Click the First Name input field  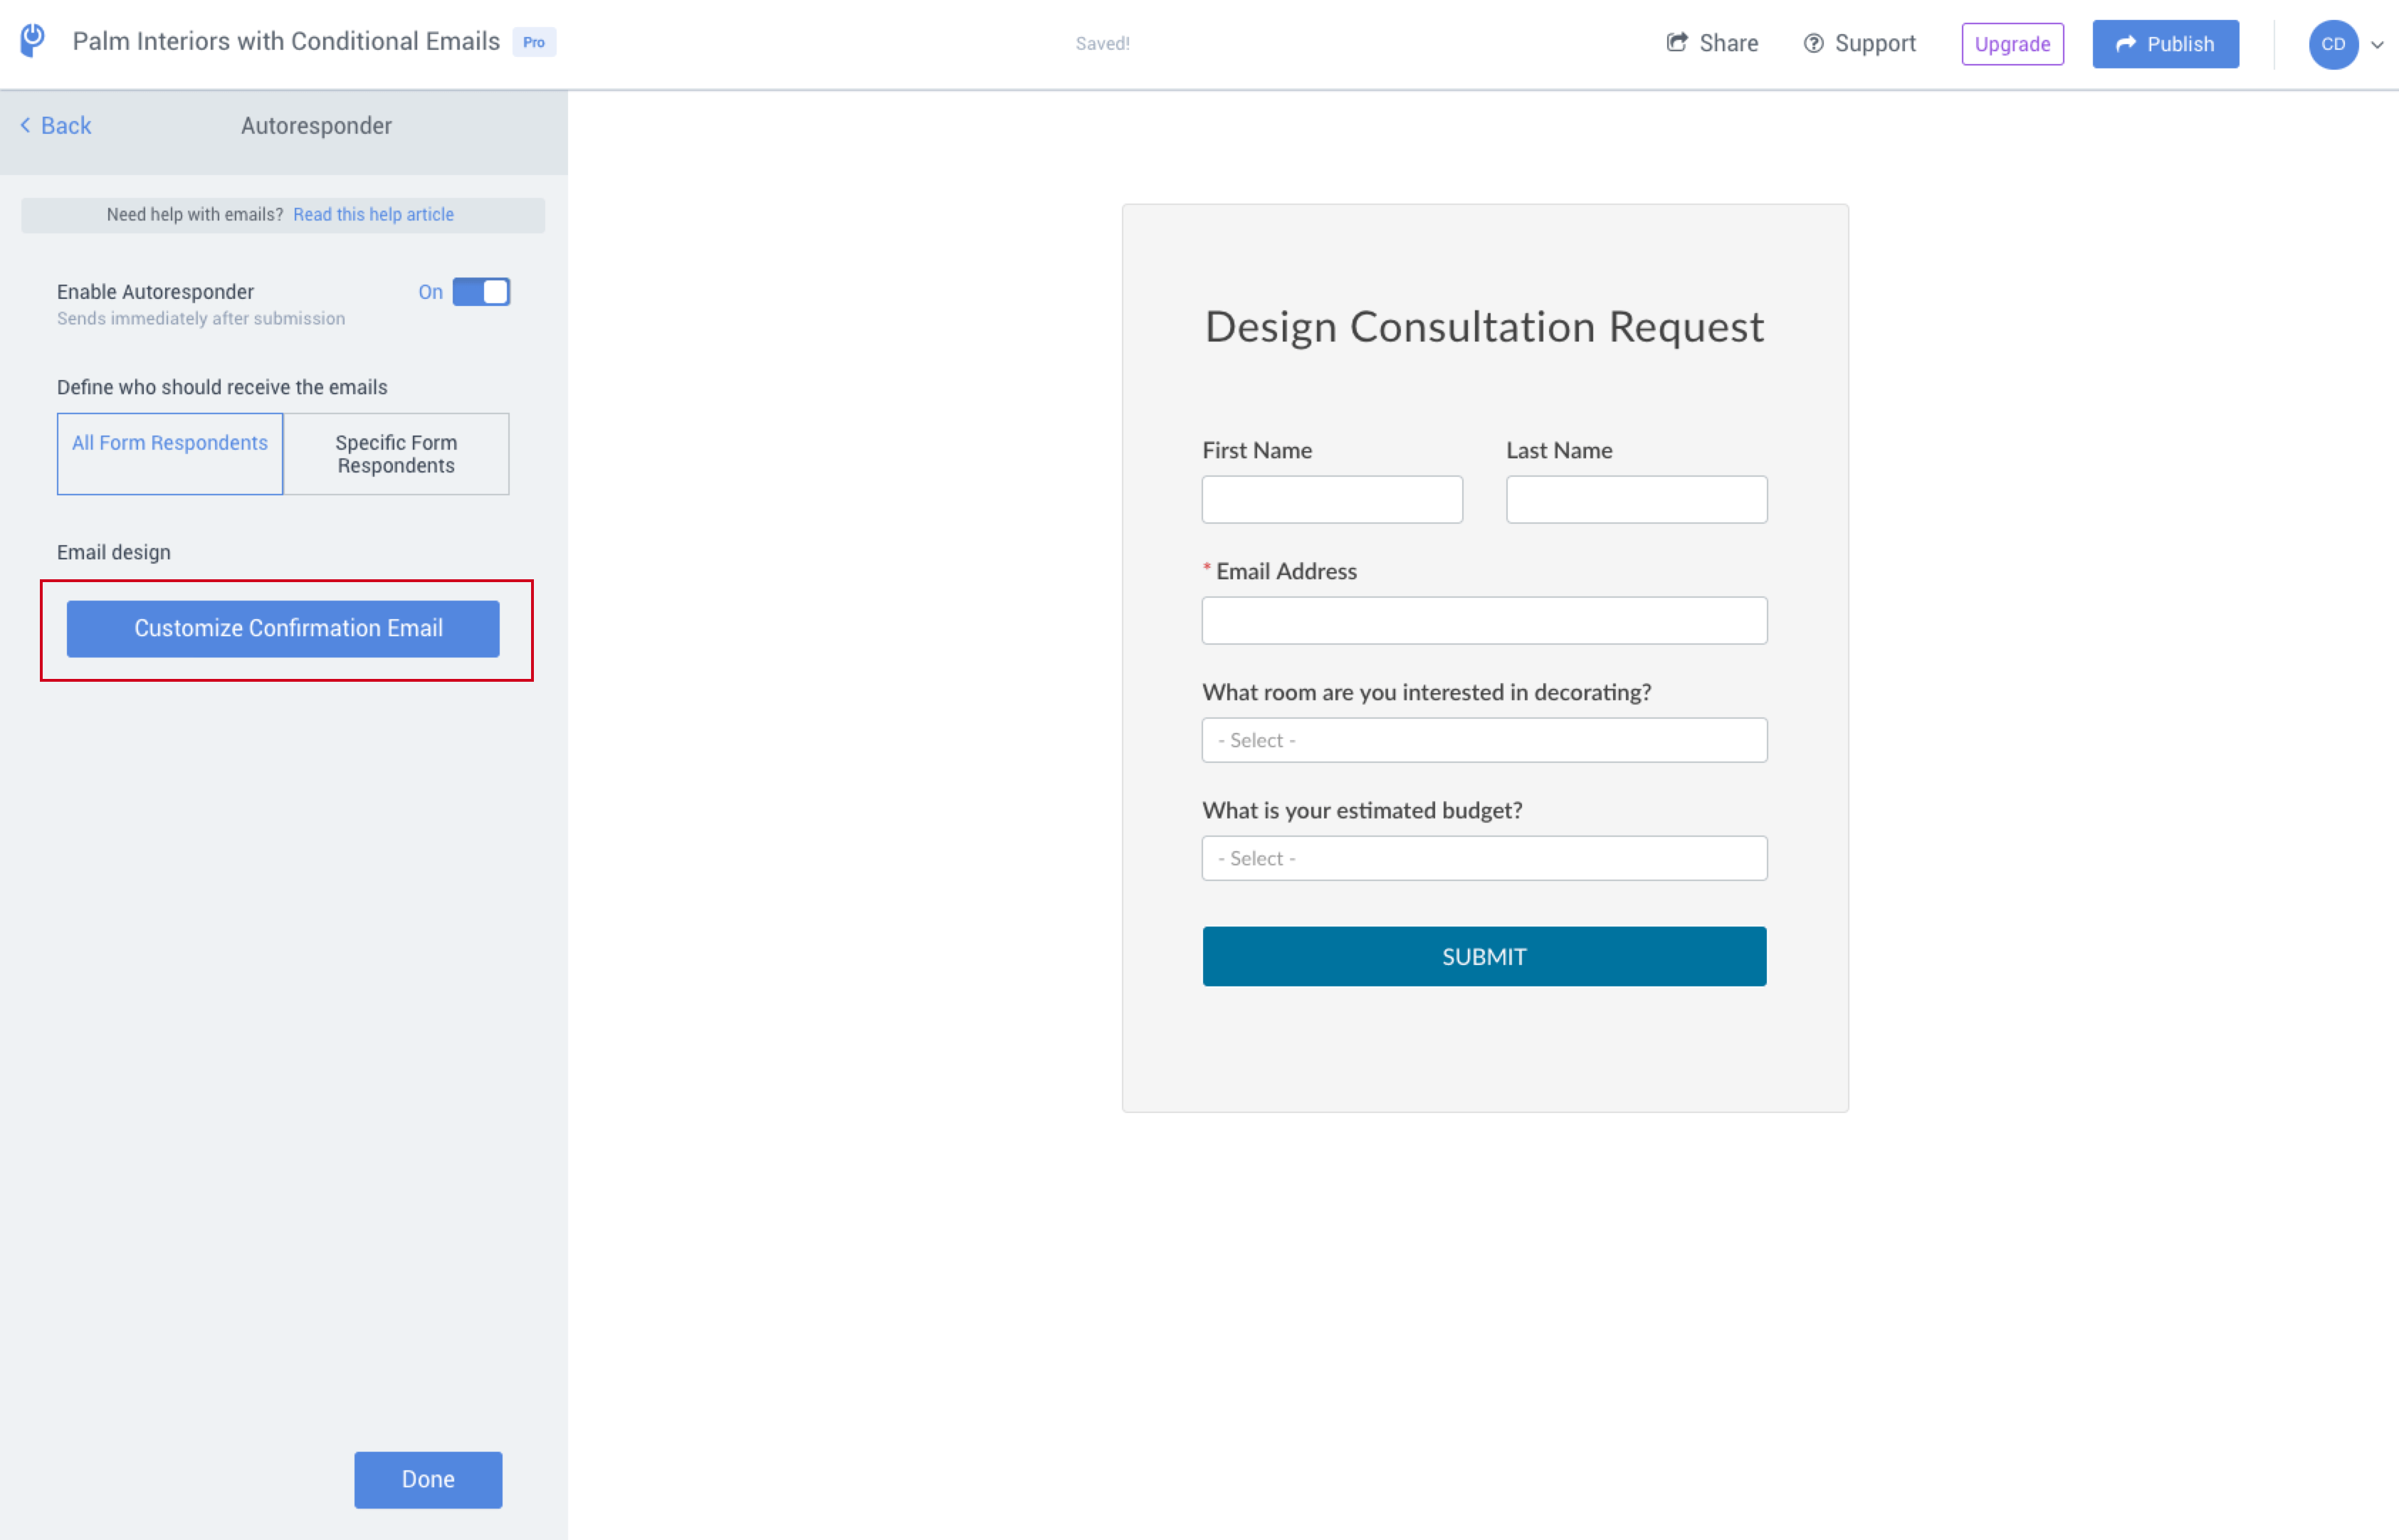coord(1332,499)
